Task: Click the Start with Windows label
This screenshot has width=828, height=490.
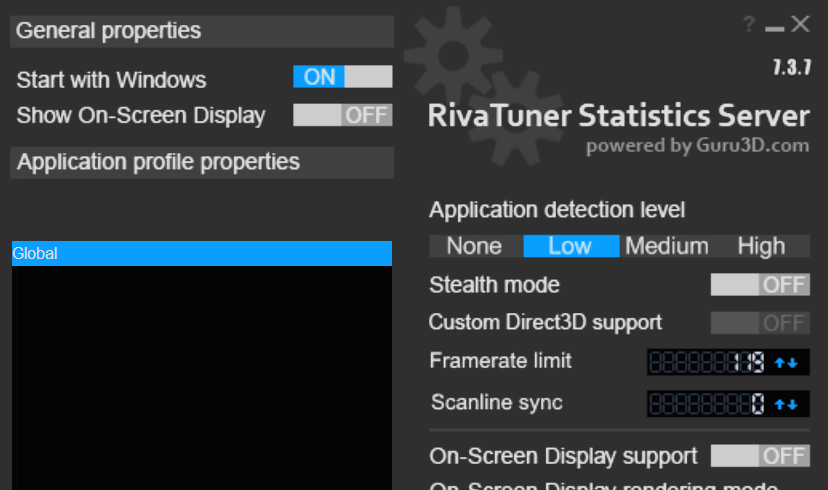Action: [111, 80]
